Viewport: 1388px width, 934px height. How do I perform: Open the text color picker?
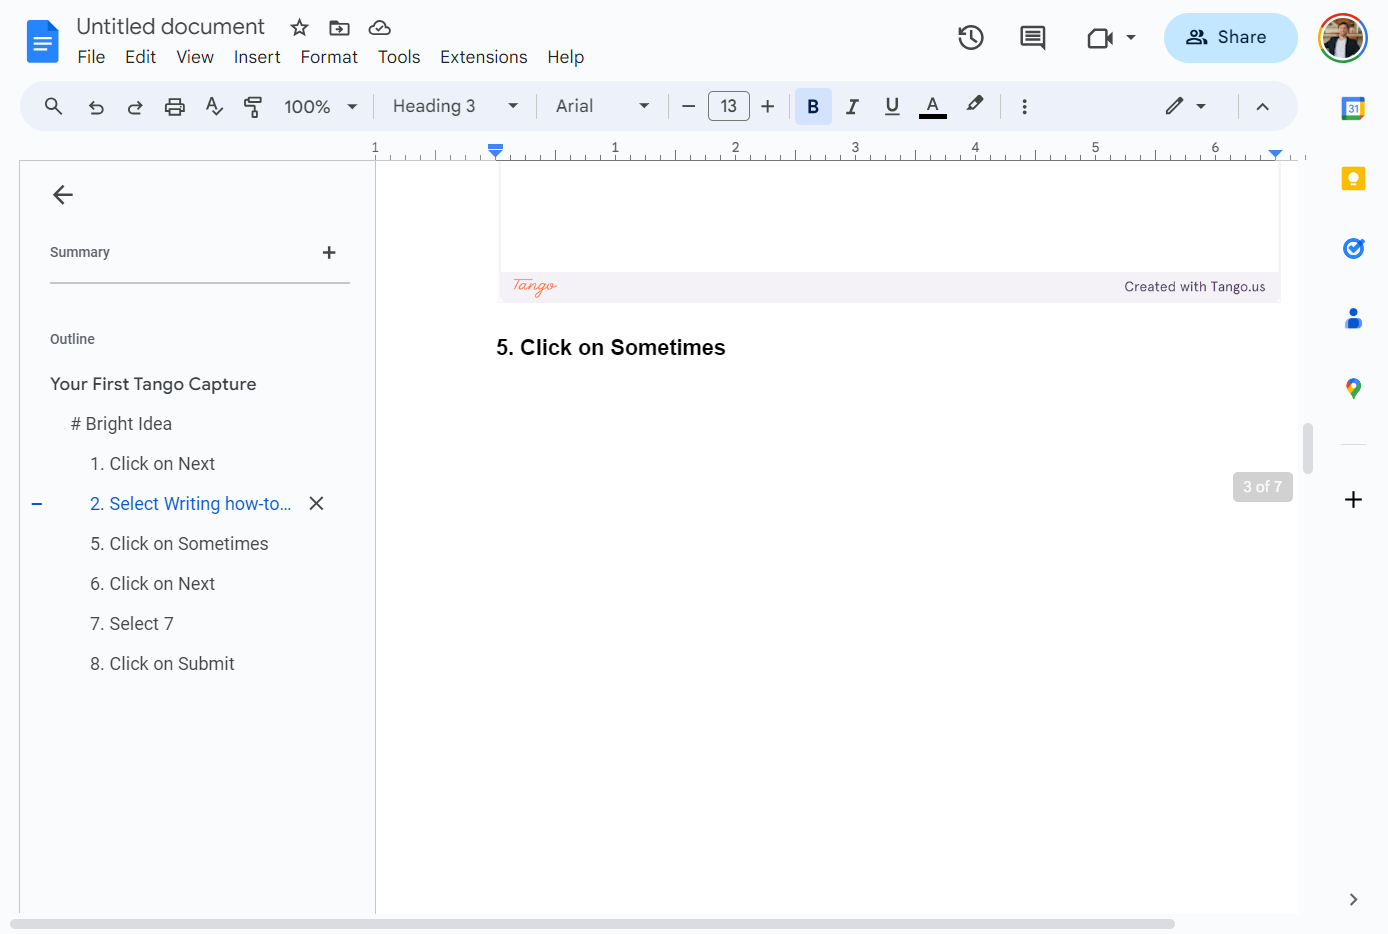932,106
